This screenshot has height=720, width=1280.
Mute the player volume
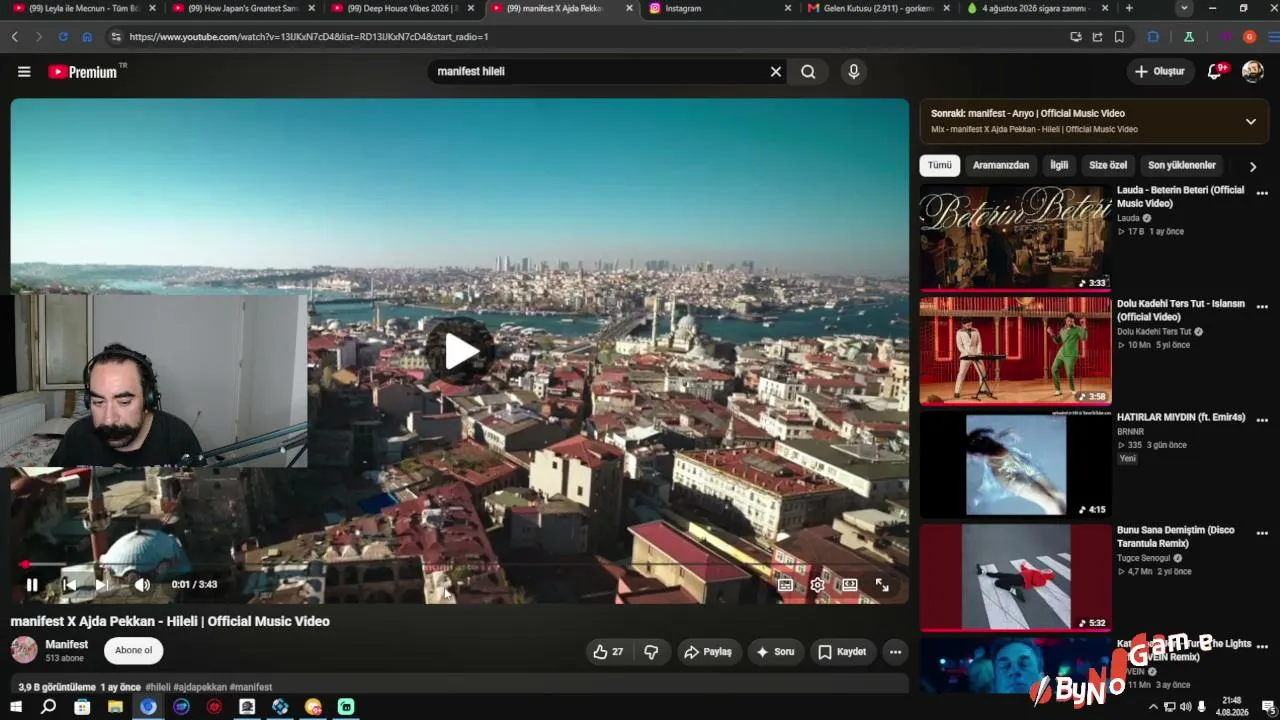(142, 585)
